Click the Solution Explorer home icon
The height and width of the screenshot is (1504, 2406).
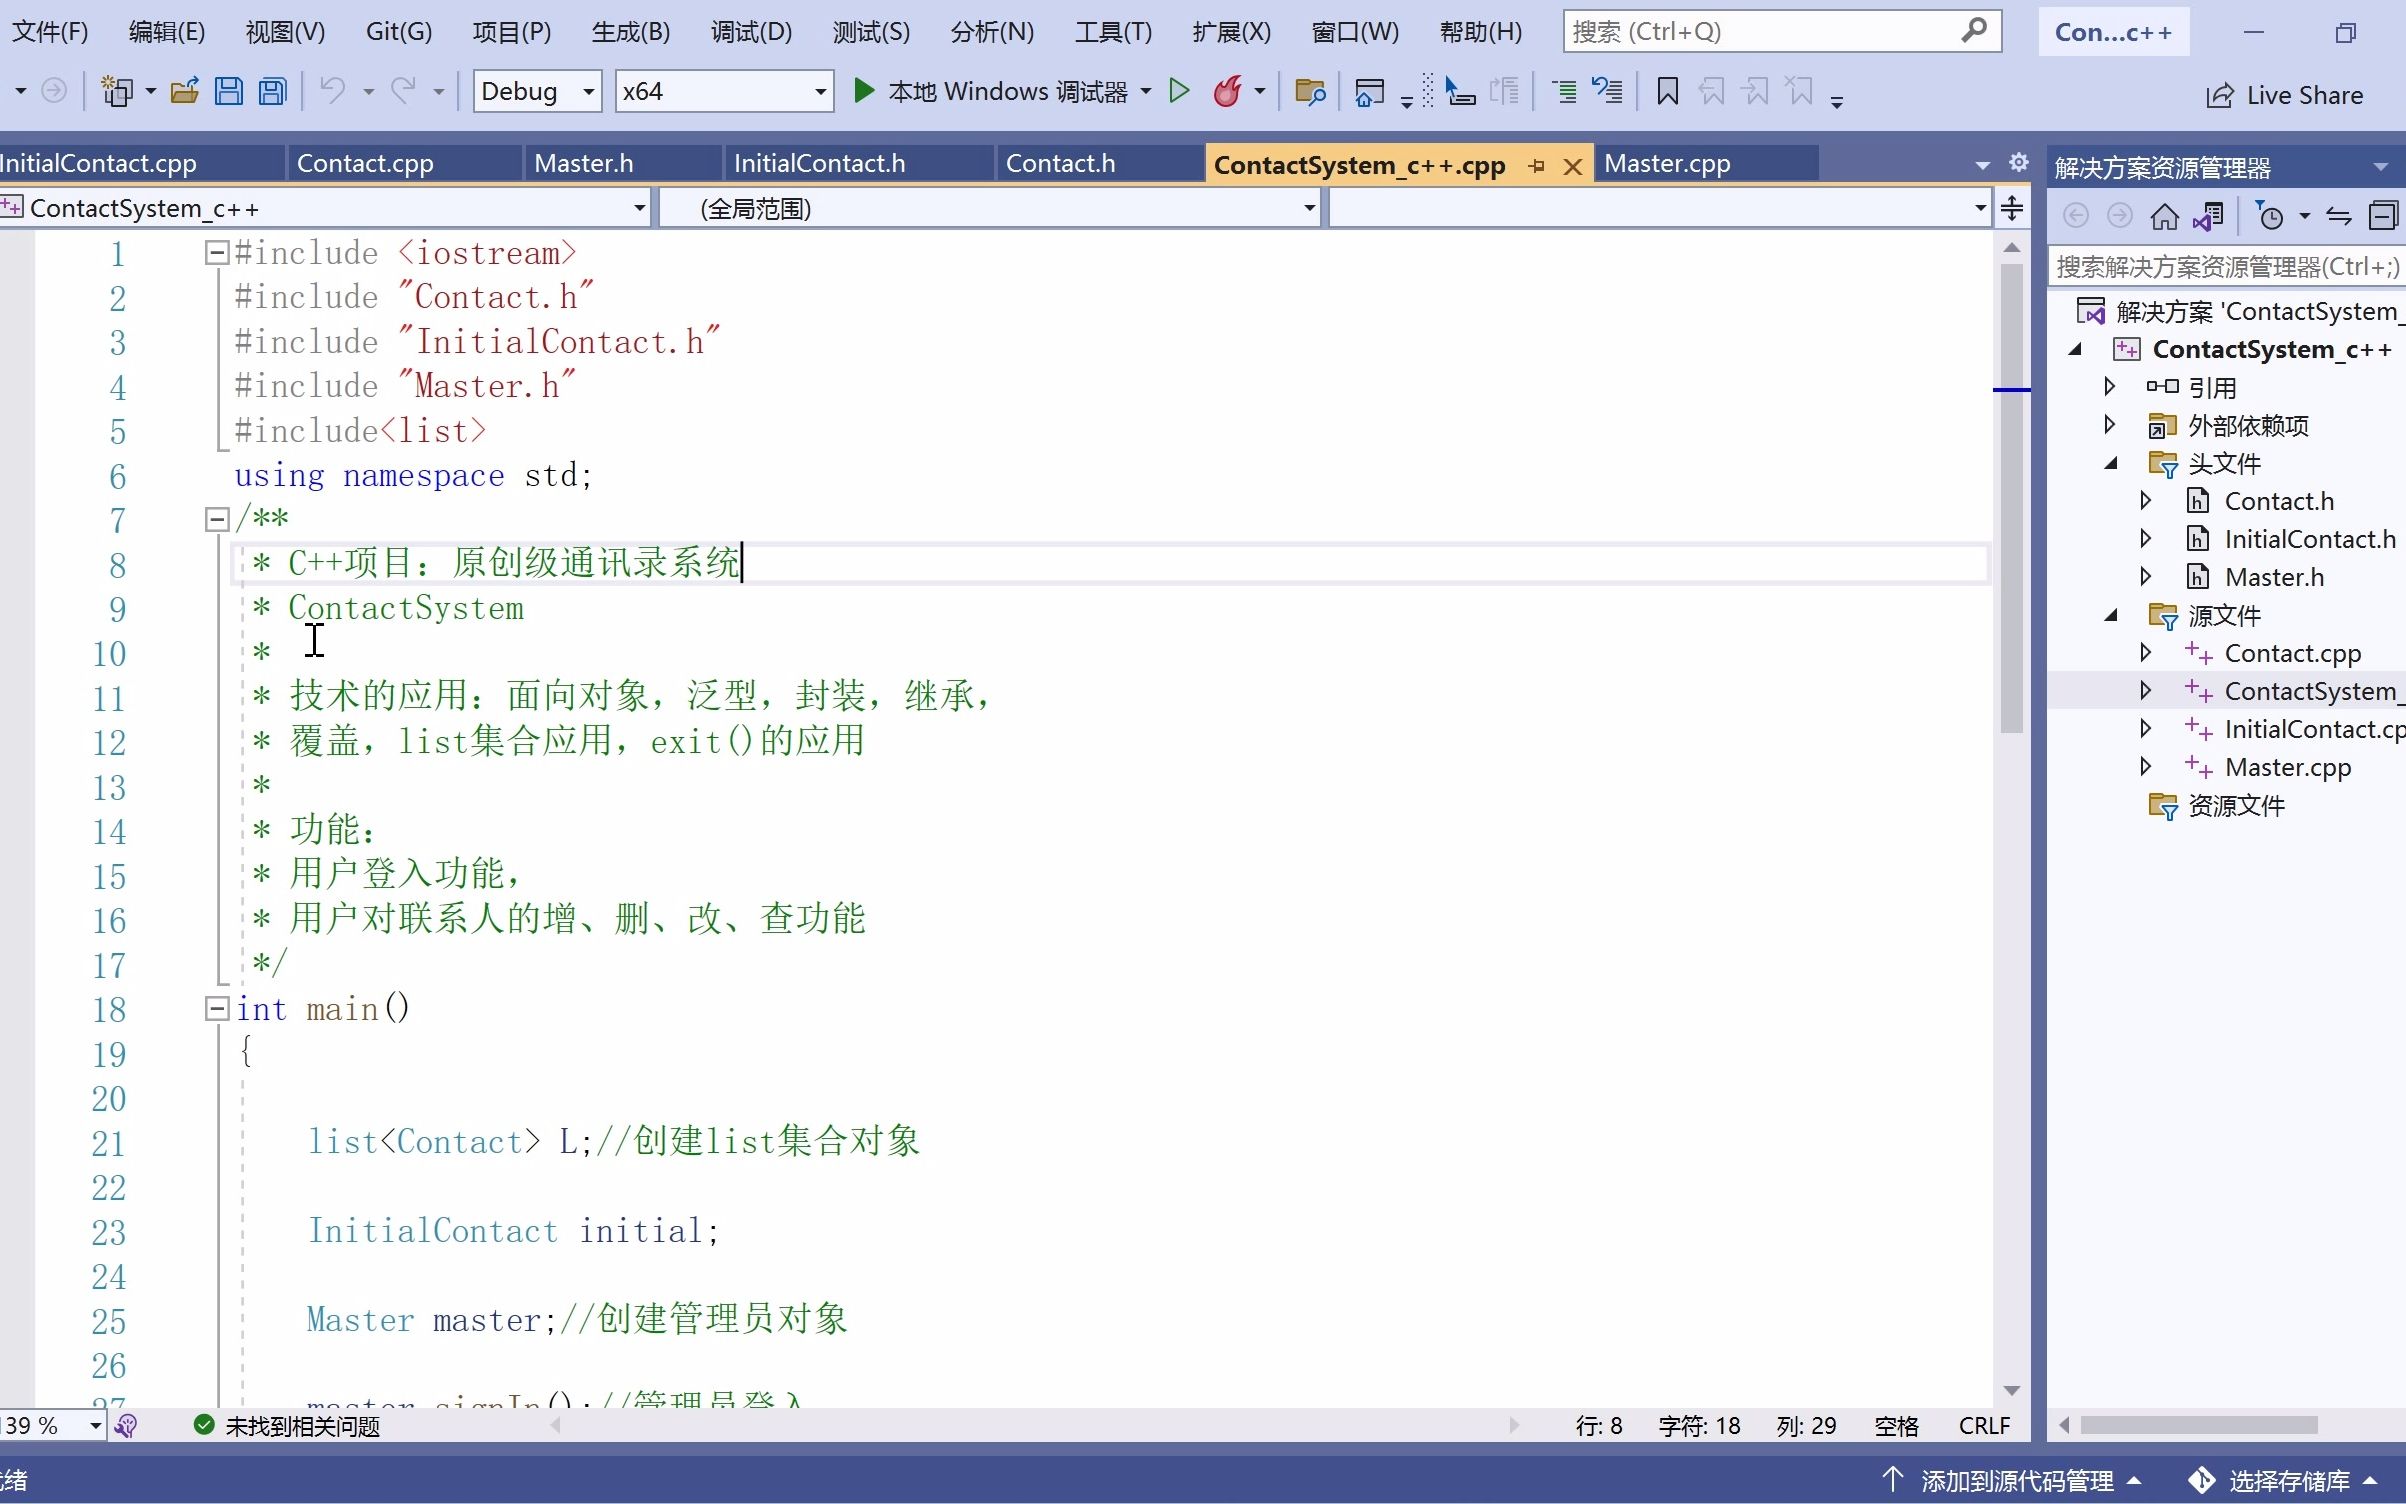(x=2165, y=215)
